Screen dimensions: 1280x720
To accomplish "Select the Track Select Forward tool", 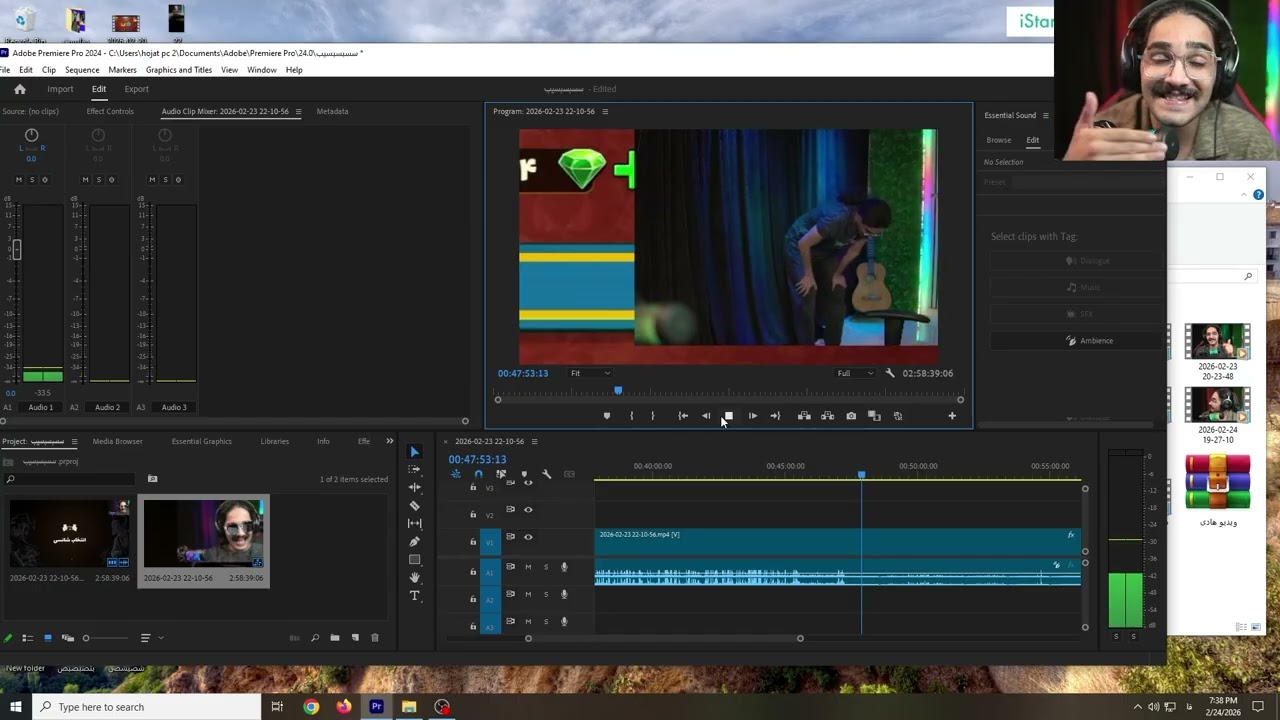I will point(415,470).
